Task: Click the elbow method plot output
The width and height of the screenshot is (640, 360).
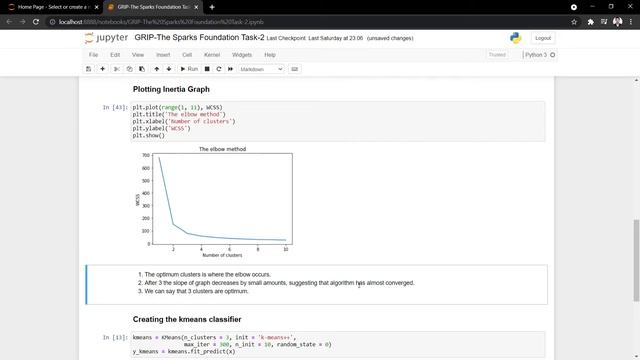Action: [214, 202]
